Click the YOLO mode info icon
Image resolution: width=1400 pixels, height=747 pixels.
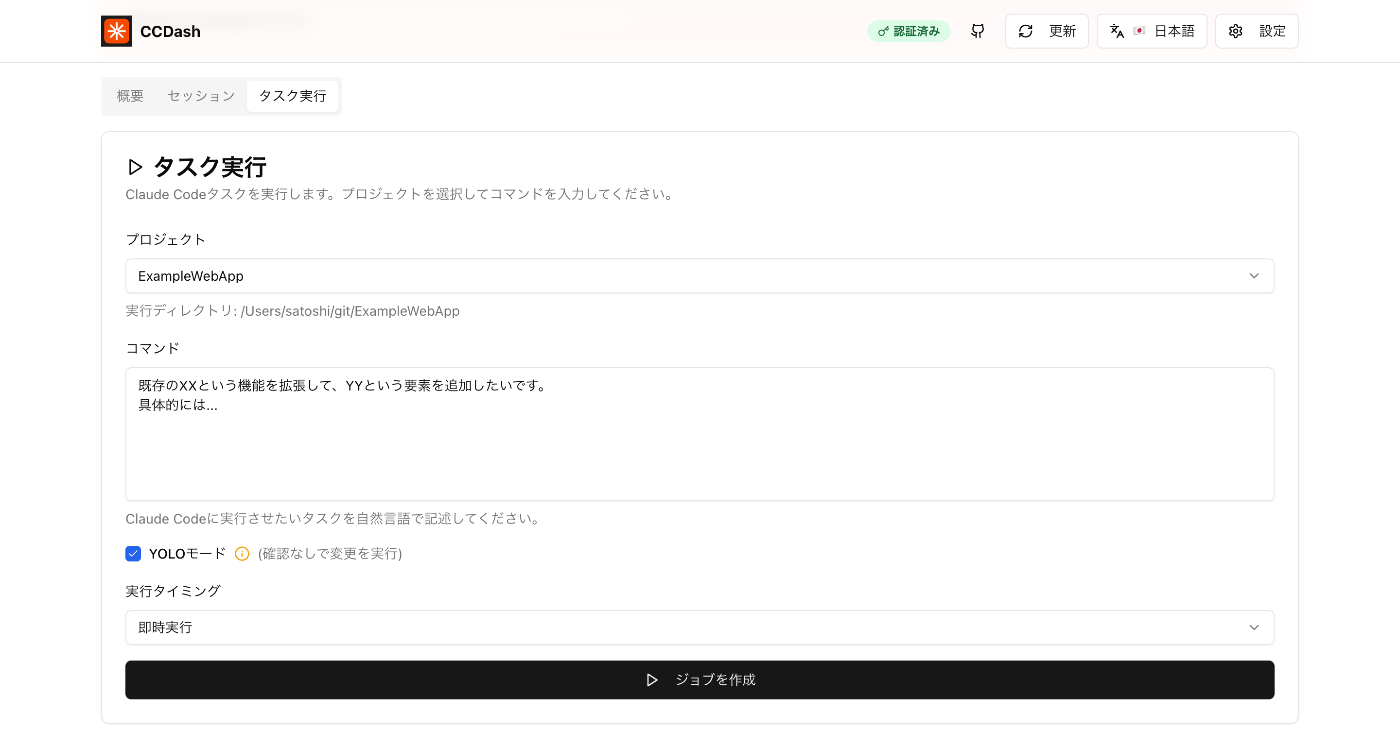coord(242,554)
